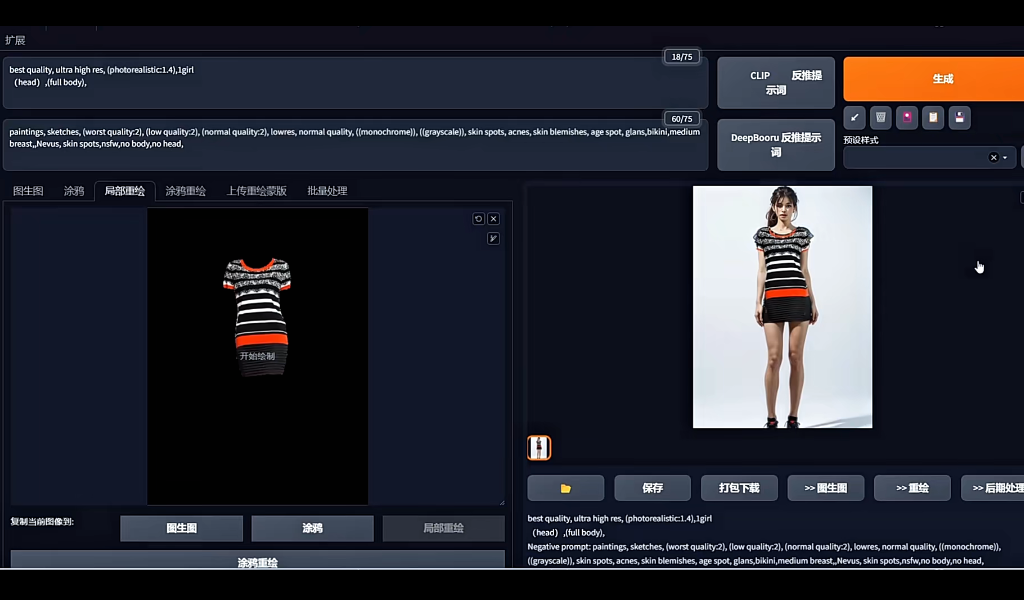Viewport: 1024px width, 600px height.
Task: Click the 18/75 token counter
Action: (682, 57)
